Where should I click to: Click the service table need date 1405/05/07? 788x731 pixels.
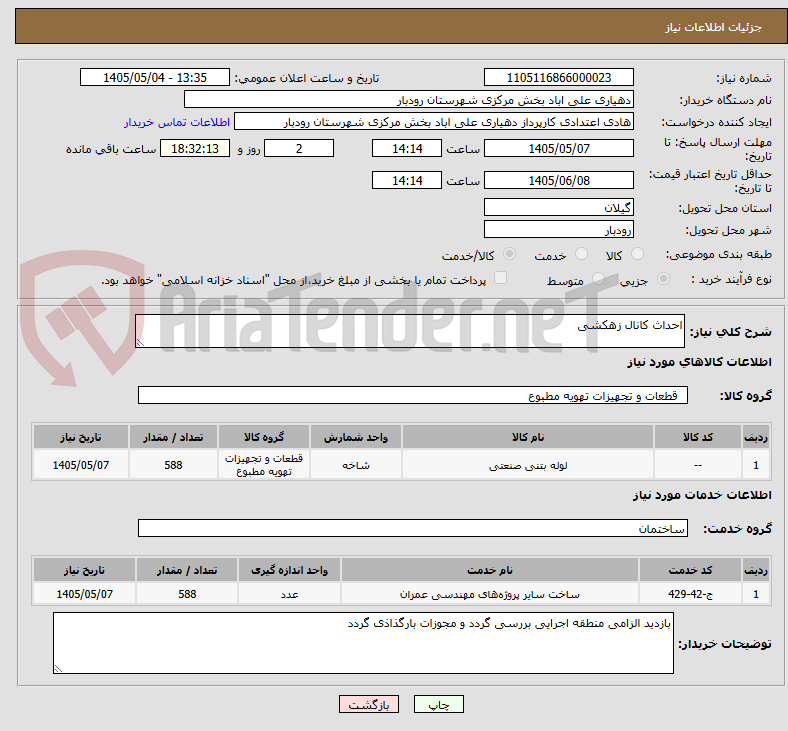pos(84,593)
